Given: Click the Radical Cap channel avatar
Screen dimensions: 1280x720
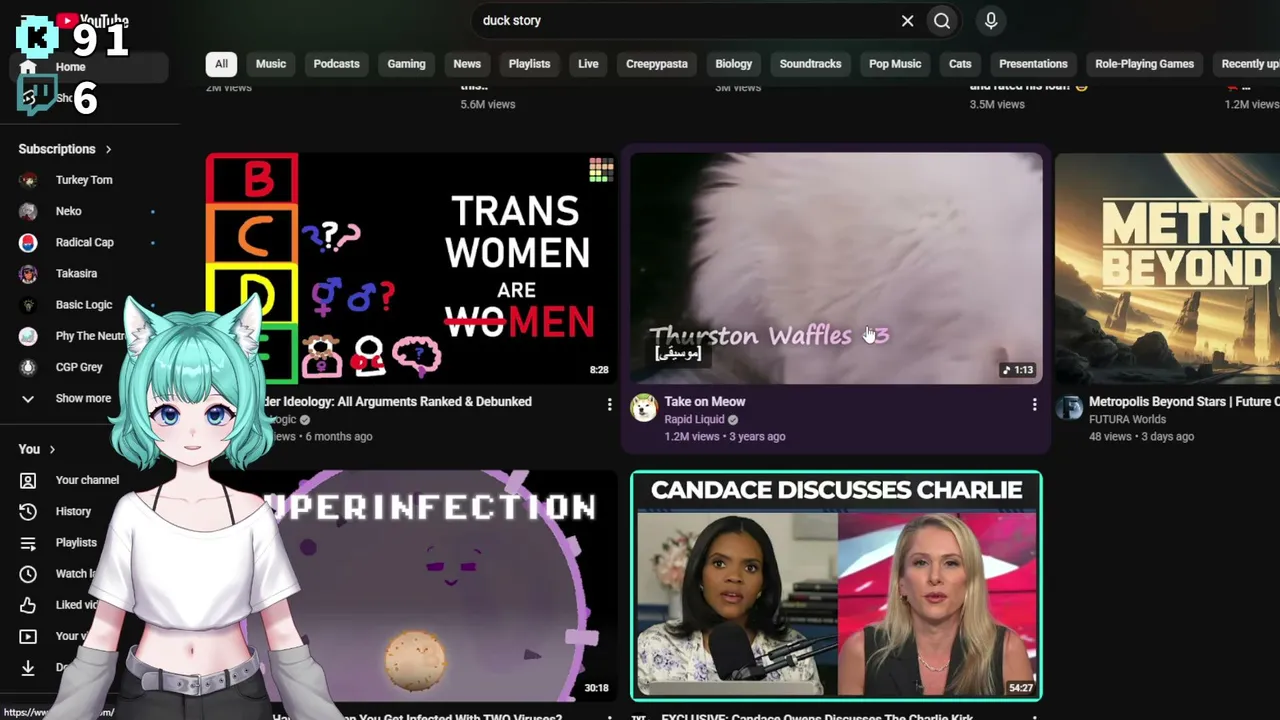Looking at the screenshot, I should coord(28,242).
